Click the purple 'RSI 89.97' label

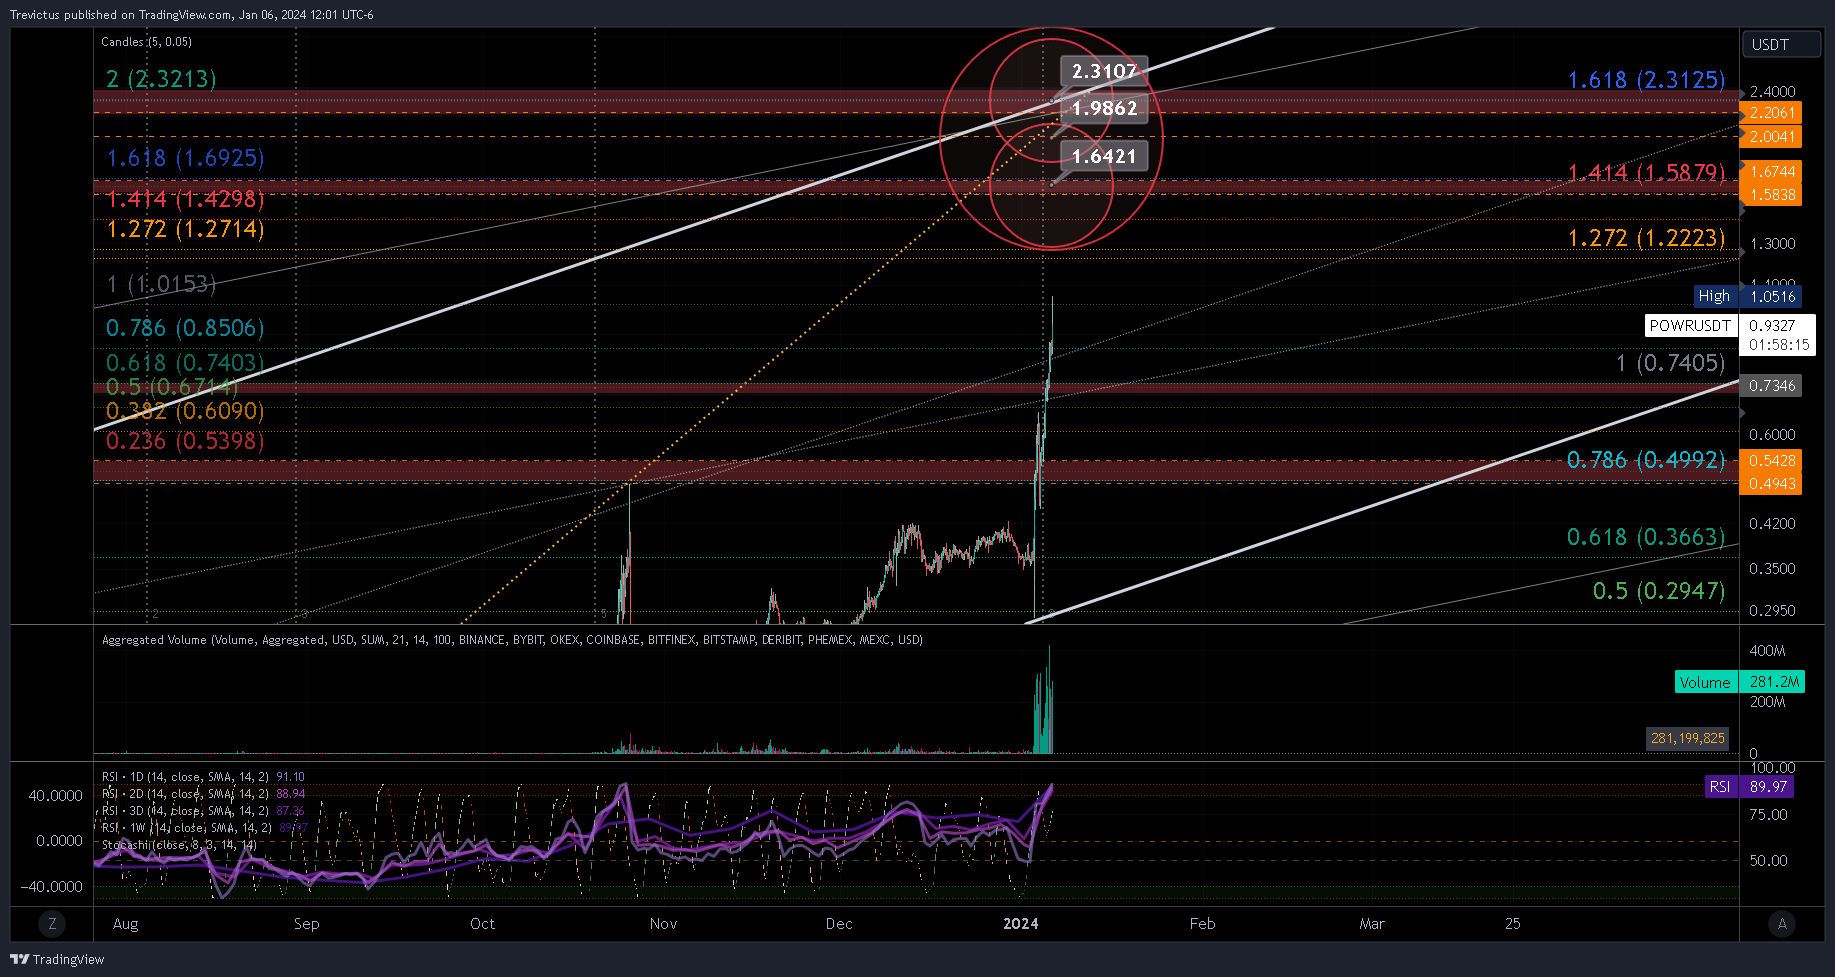click(x=1749, y=787)
